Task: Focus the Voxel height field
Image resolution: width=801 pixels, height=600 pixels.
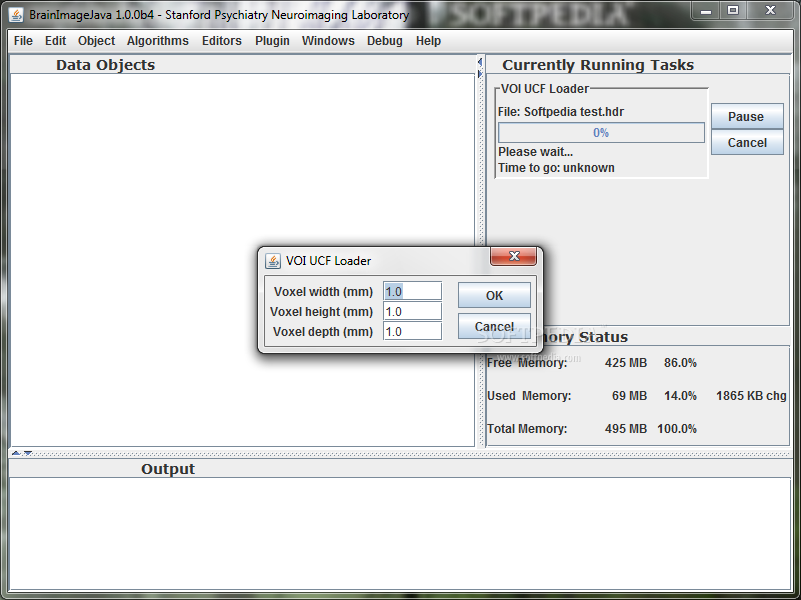Action: point(412,311)
